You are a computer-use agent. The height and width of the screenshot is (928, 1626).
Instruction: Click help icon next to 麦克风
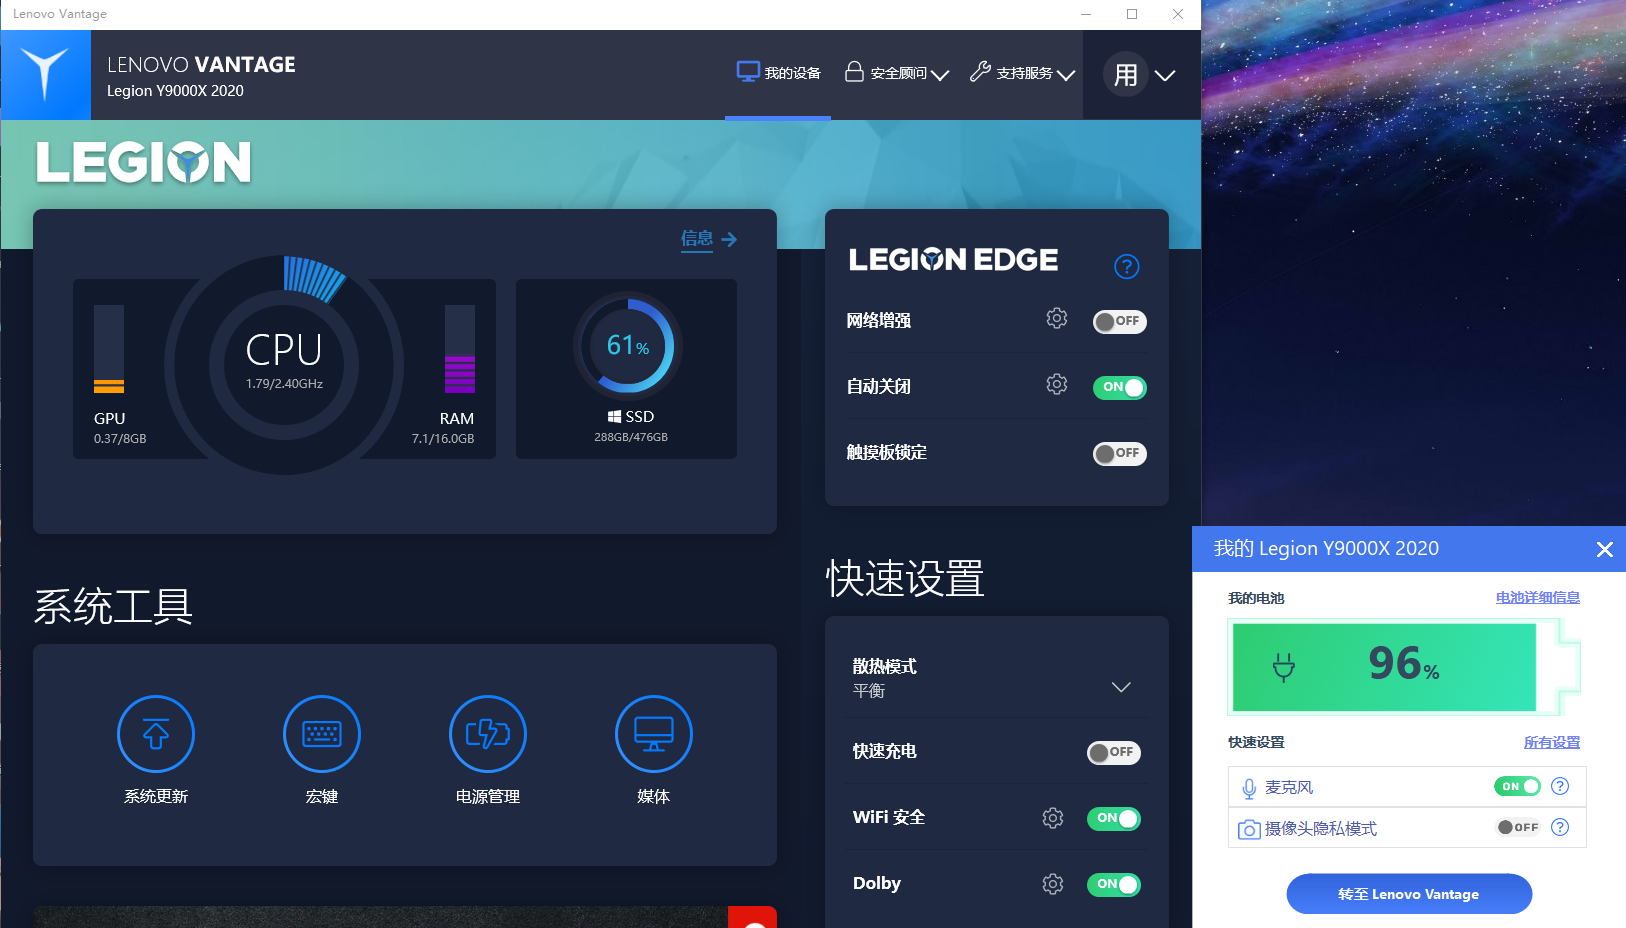1560,786
